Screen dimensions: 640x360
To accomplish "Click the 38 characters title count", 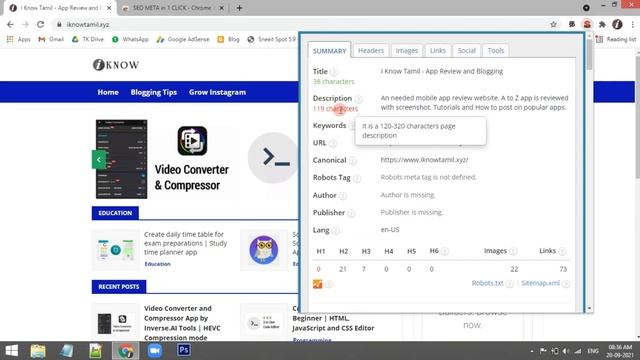I will coord(333,82).
